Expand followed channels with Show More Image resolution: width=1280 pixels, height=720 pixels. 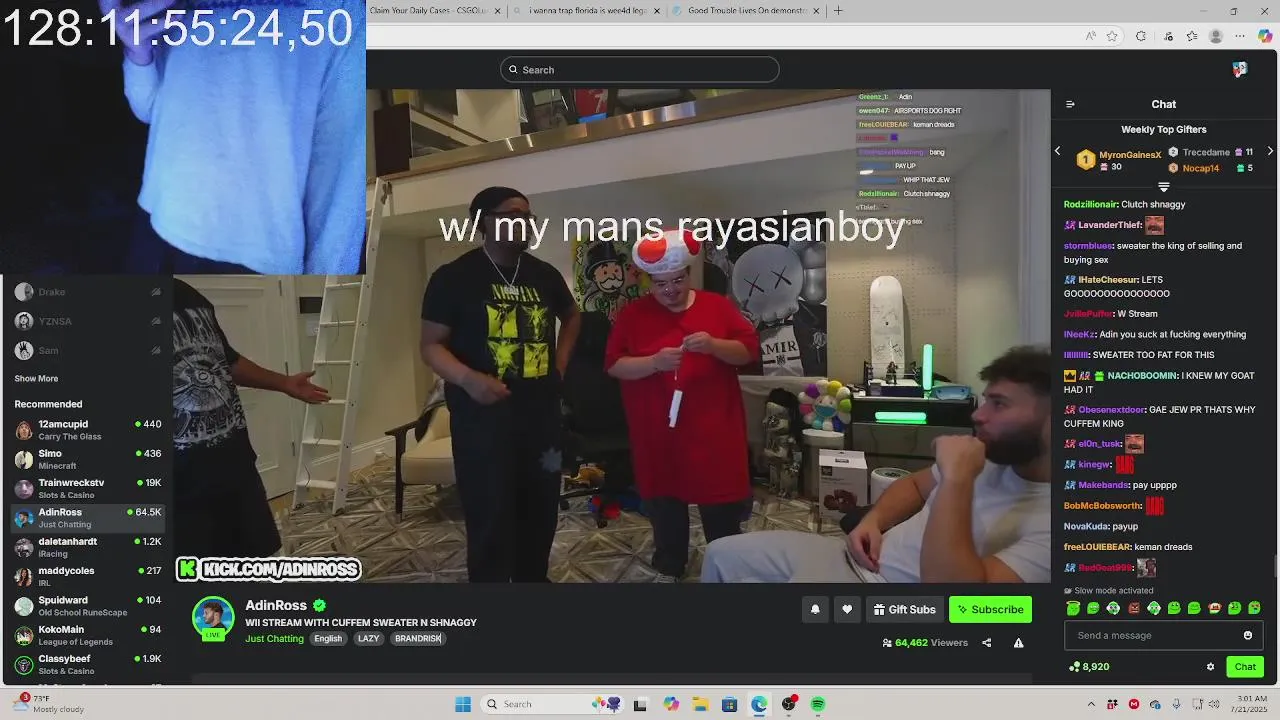tap(36, 379)
